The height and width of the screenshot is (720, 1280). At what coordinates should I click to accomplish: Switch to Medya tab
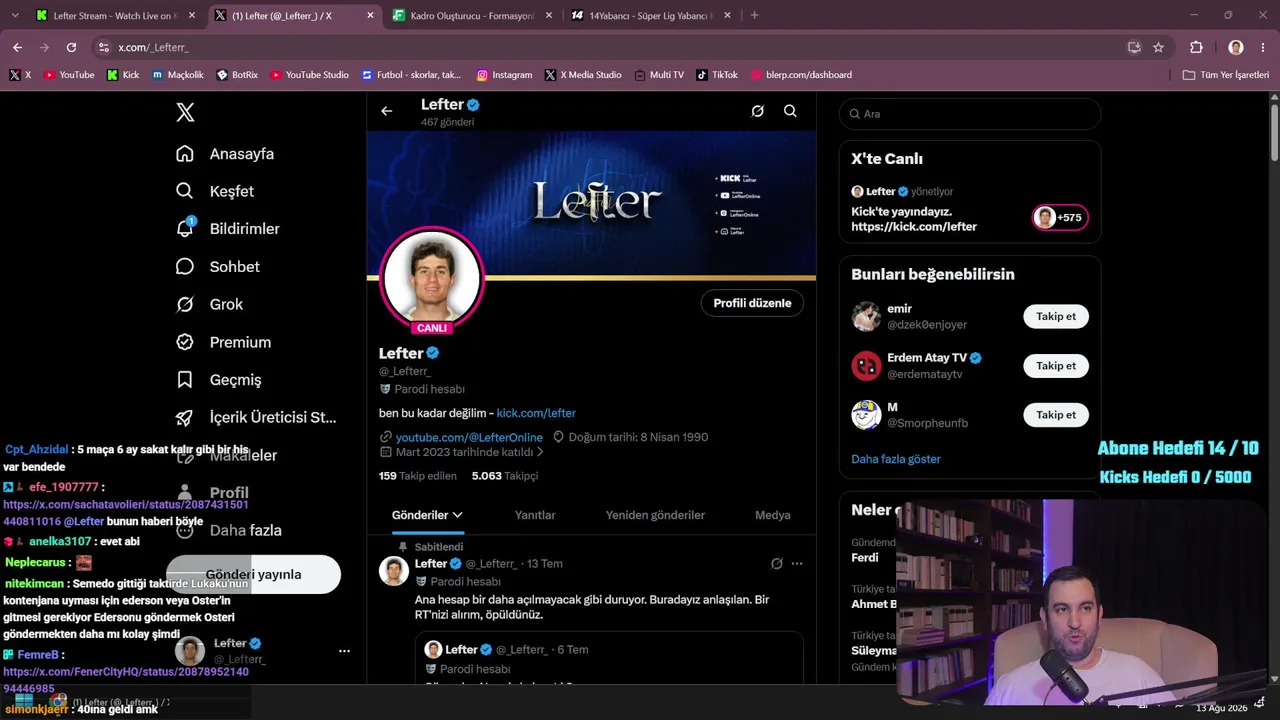pyautogui.click(x=773, y=515)
